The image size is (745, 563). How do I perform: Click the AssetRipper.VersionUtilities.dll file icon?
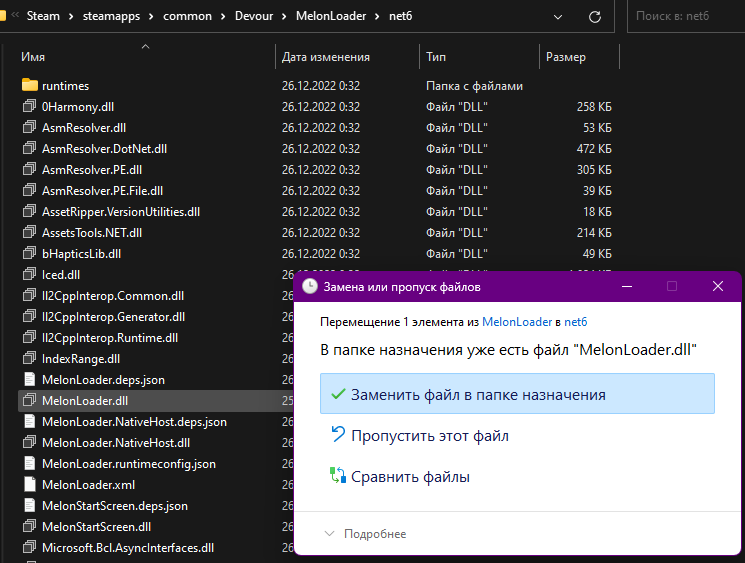click(29, 211)
